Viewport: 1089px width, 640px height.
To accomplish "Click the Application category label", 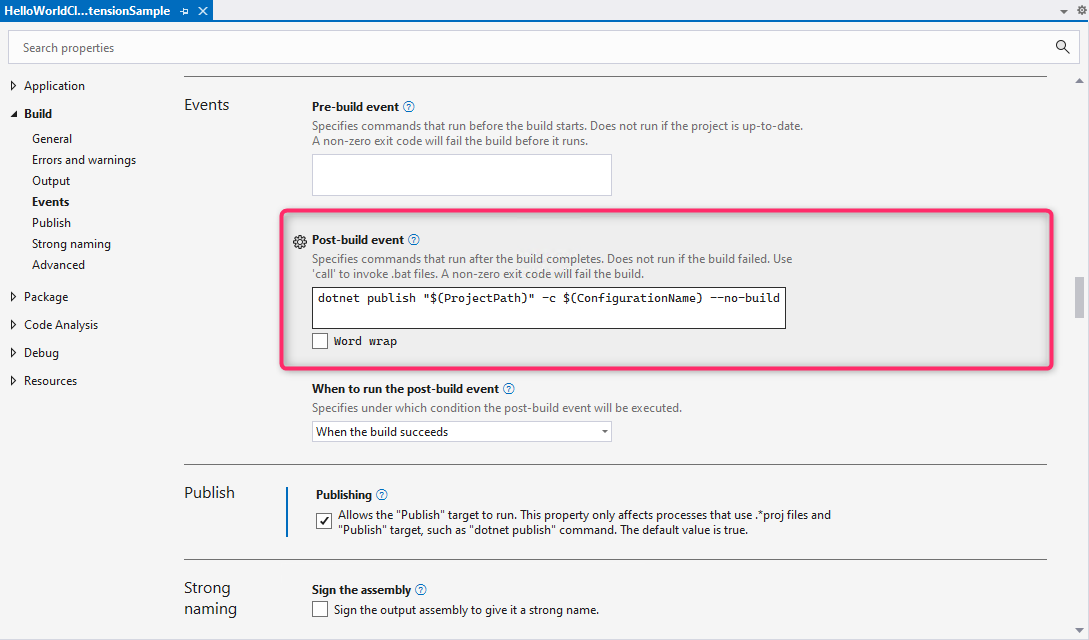I will click(x=54, y=86).
